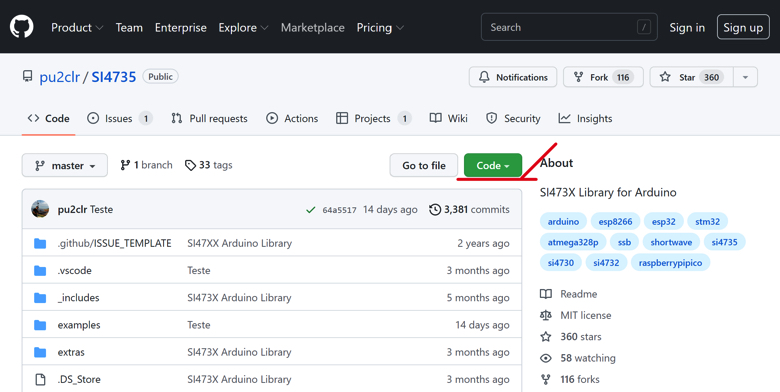780x392 pixels.
Task: Select the stm32 topic tag
Action: point(707,221)
